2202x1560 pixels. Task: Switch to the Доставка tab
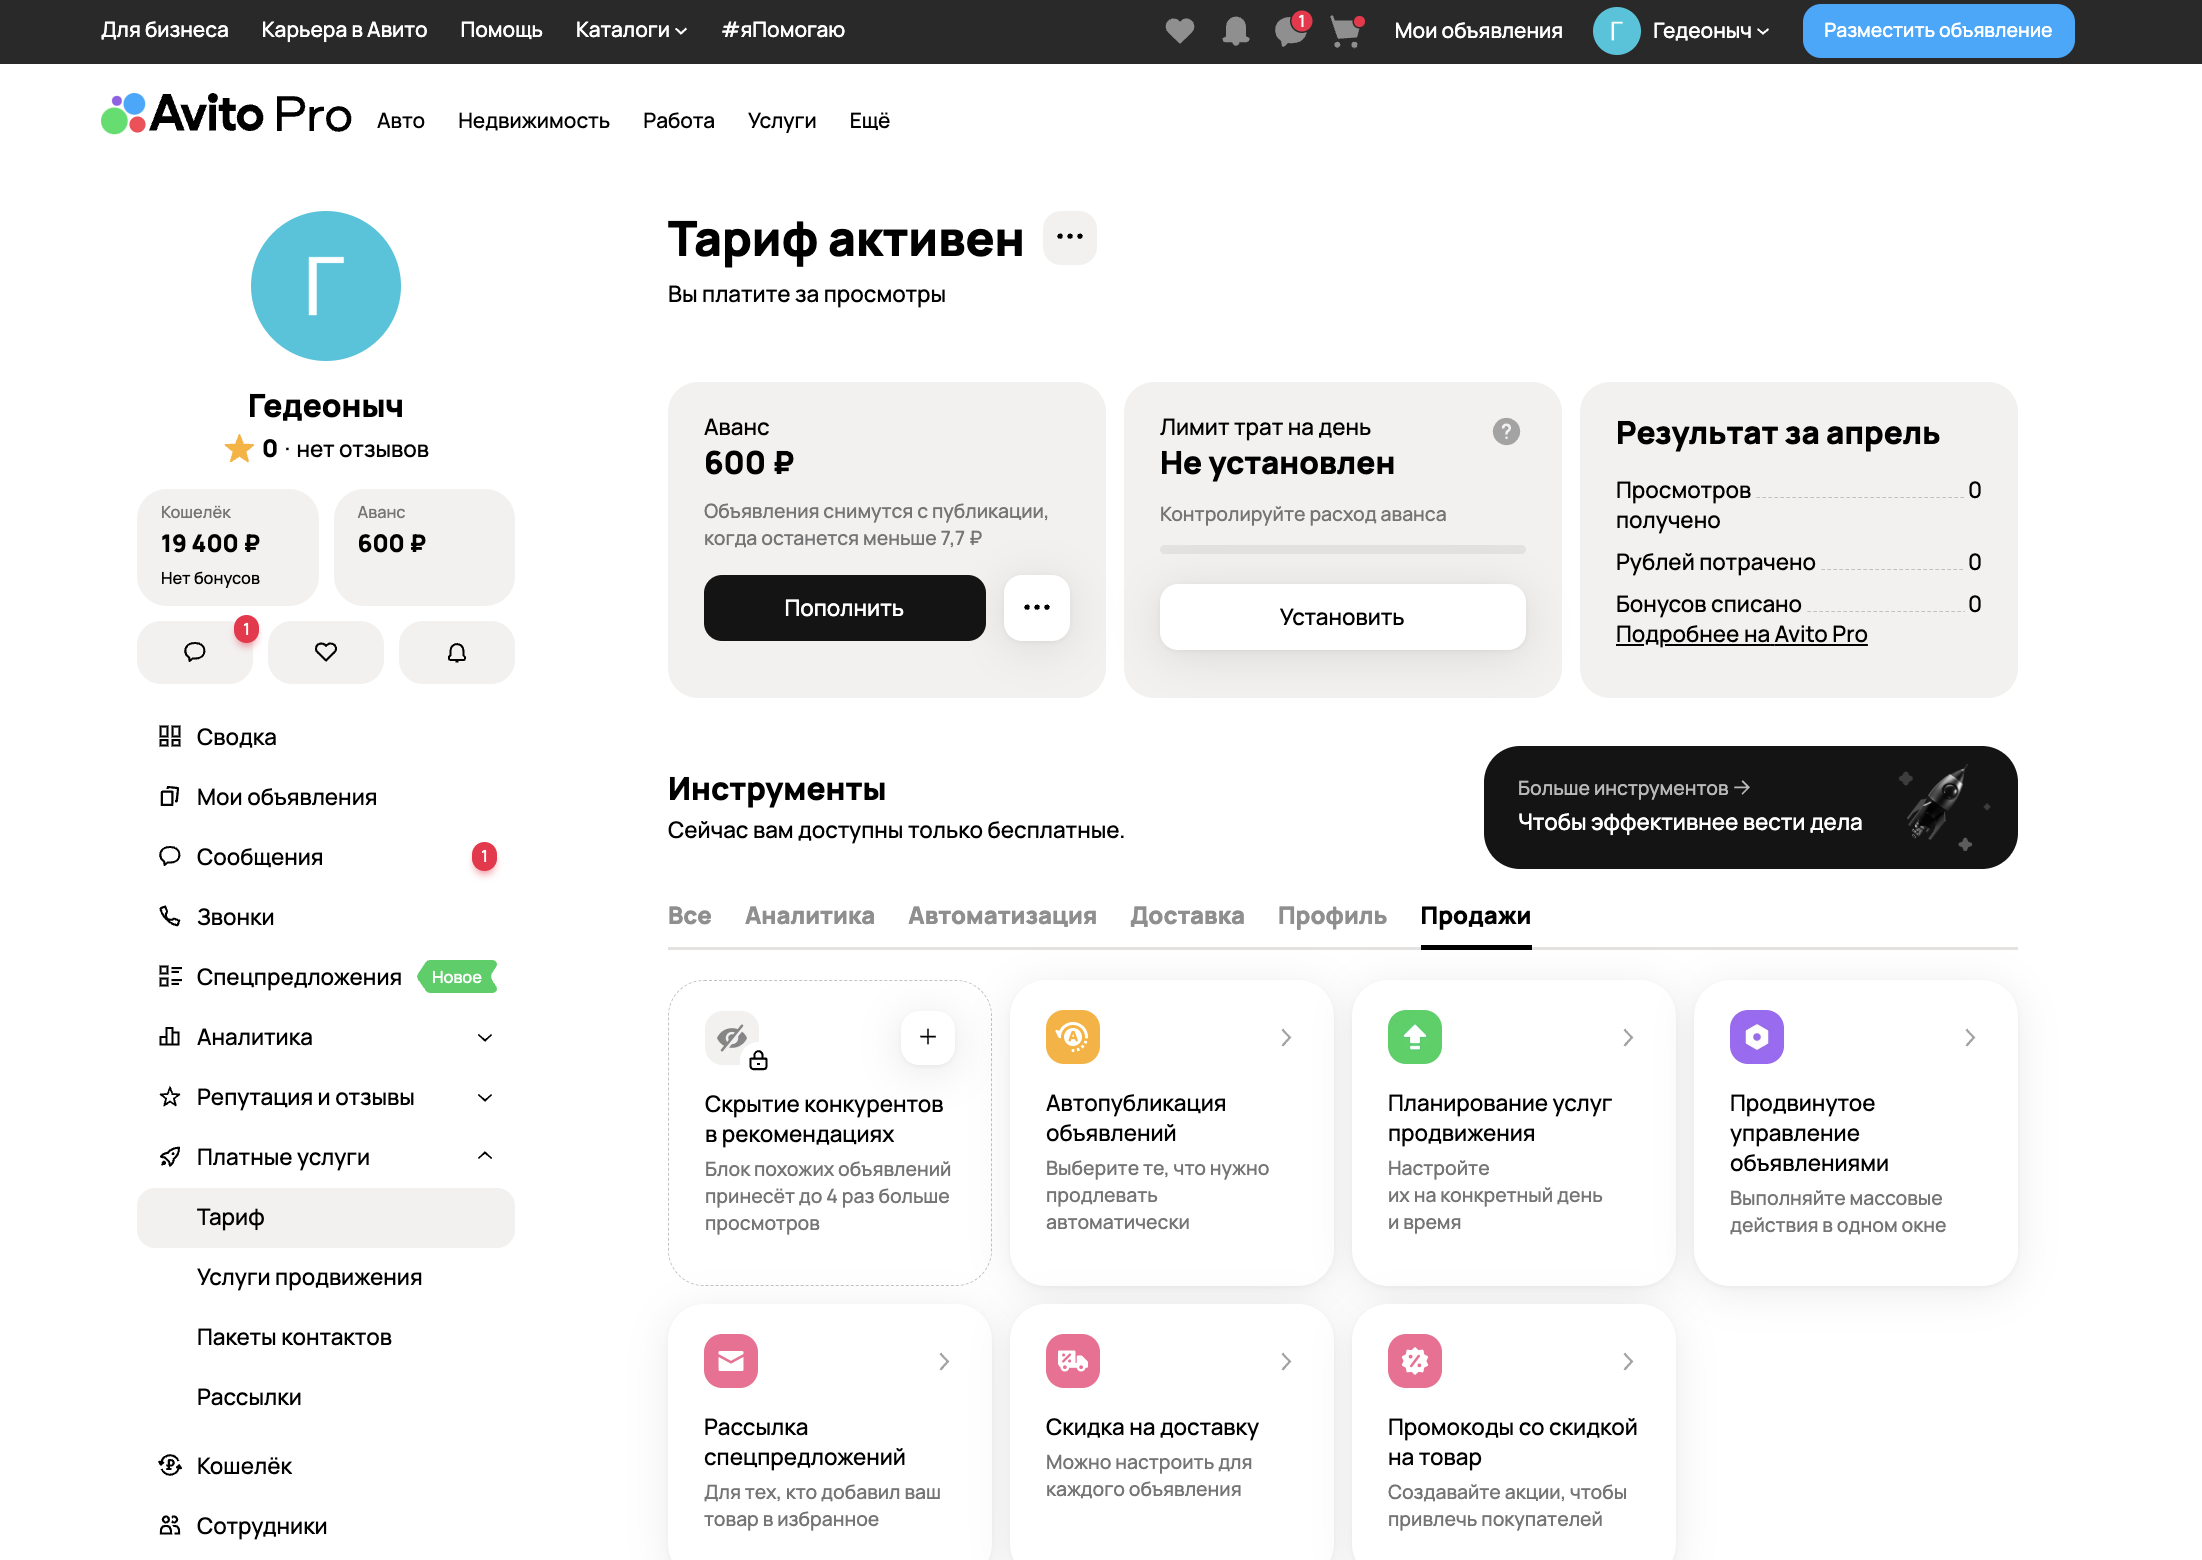[x=1187, y=916]
